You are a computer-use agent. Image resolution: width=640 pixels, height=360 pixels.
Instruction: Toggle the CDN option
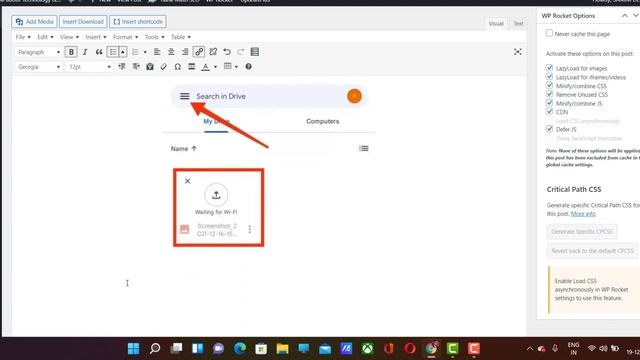click(x=549, y=111)
